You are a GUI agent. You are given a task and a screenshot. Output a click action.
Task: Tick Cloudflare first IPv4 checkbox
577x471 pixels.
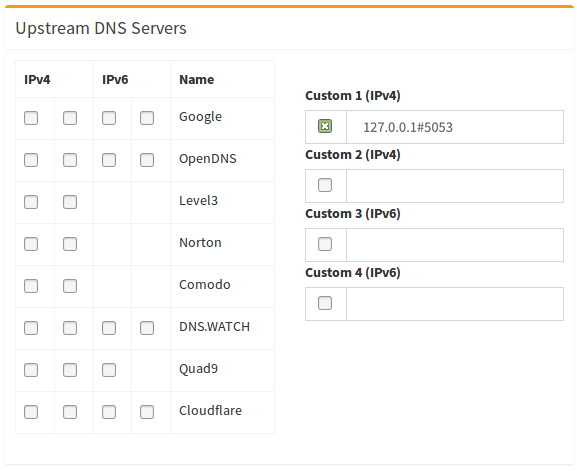coord(31,412)
